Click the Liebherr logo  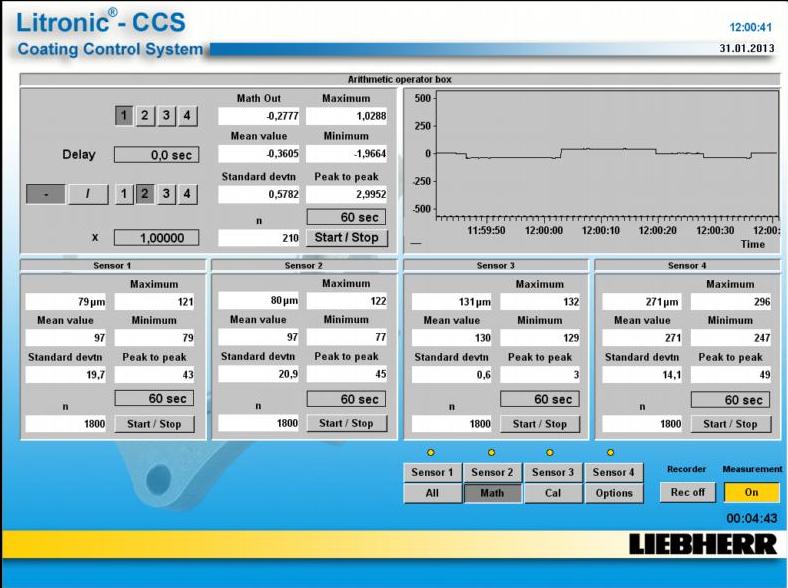pos(702,544)
